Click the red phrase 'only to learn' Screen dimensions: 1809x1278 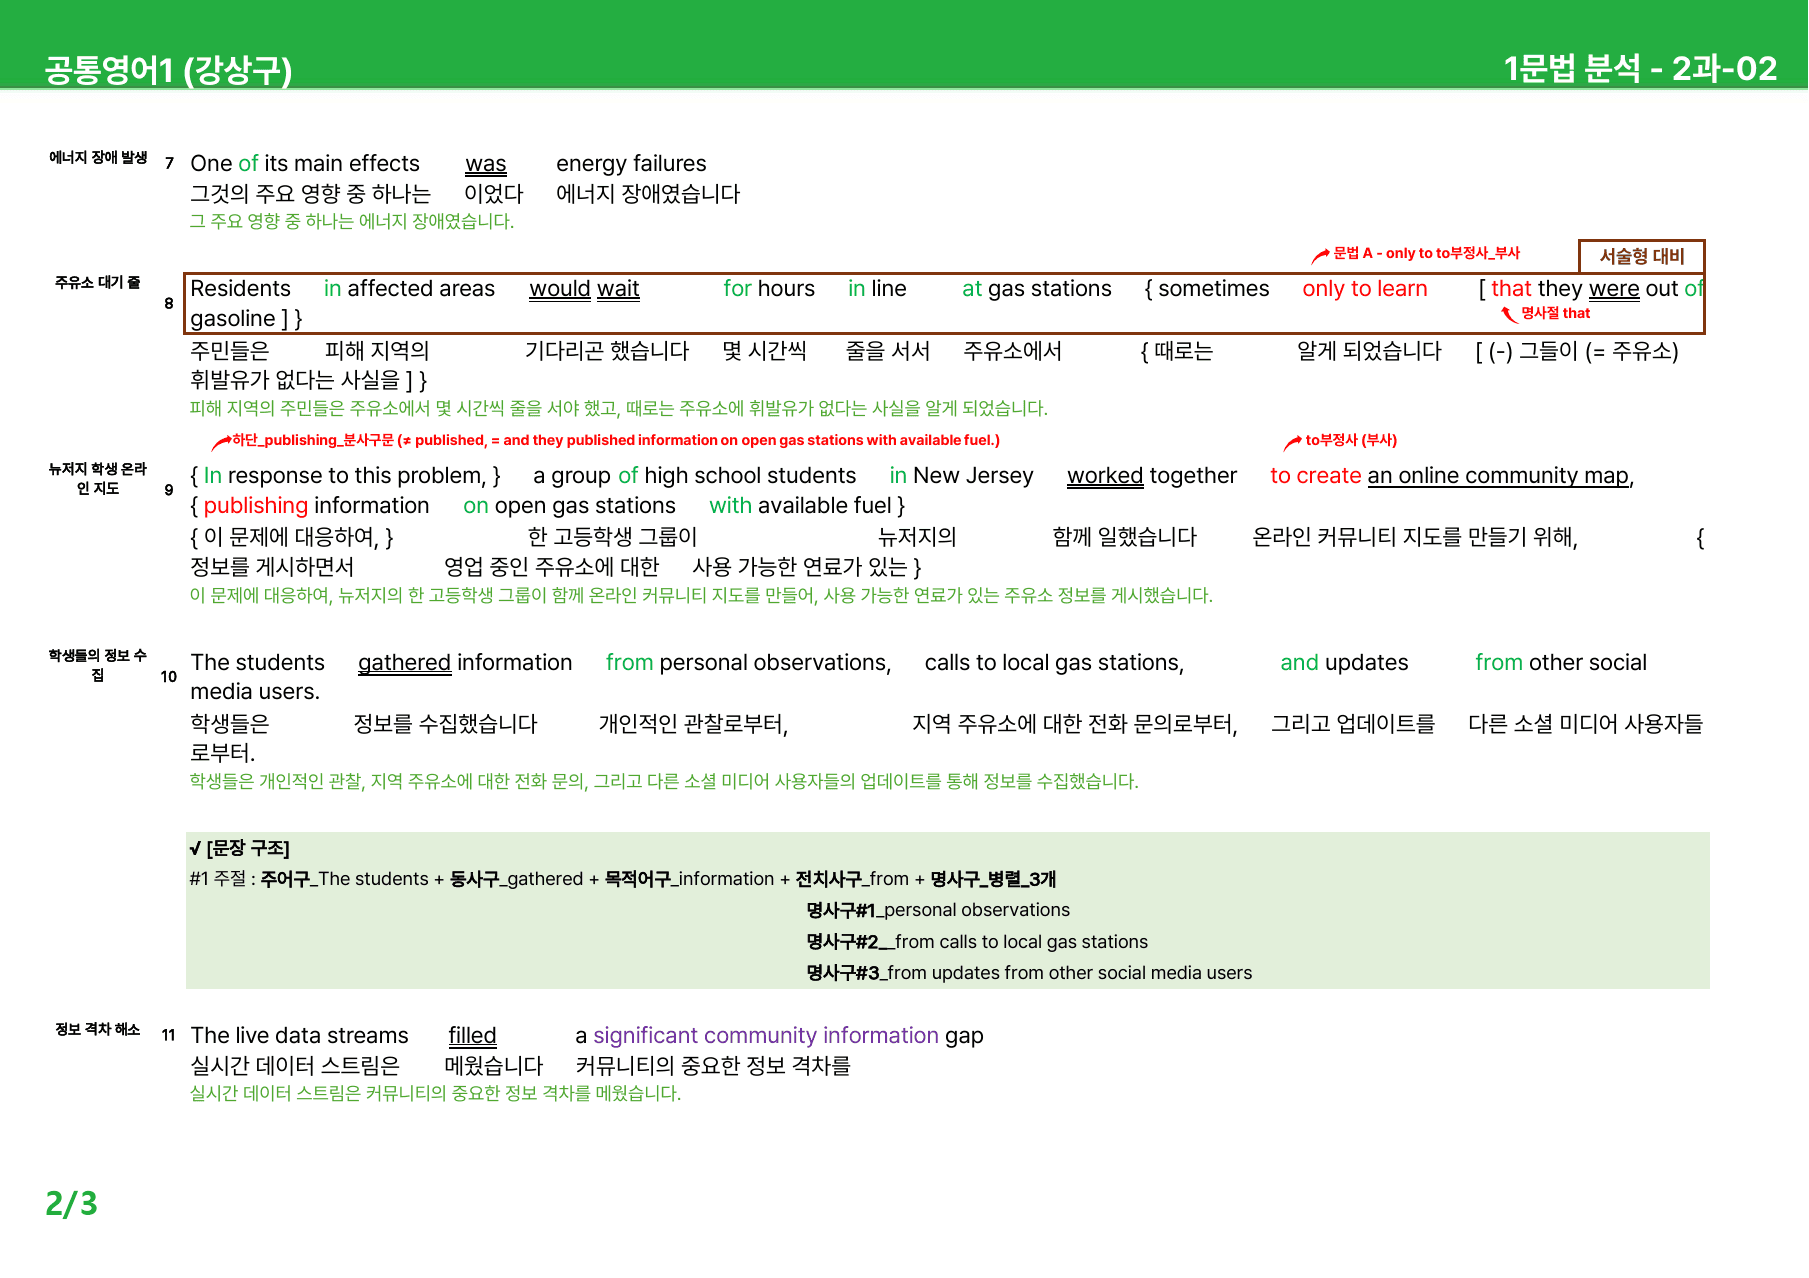(1364, 289)
